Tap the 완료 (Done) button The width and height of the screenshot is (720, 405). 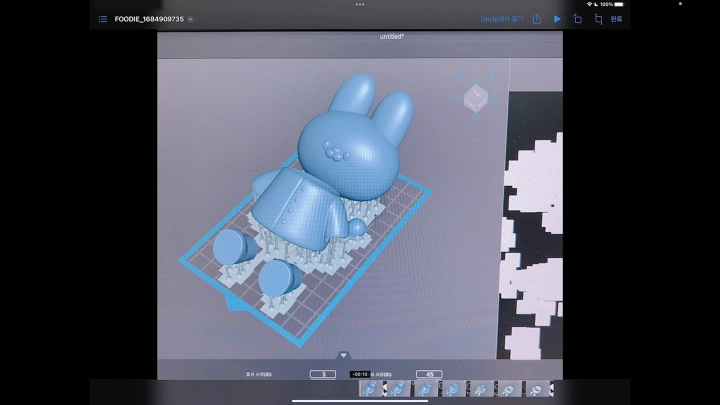click(x=616, y=19)
